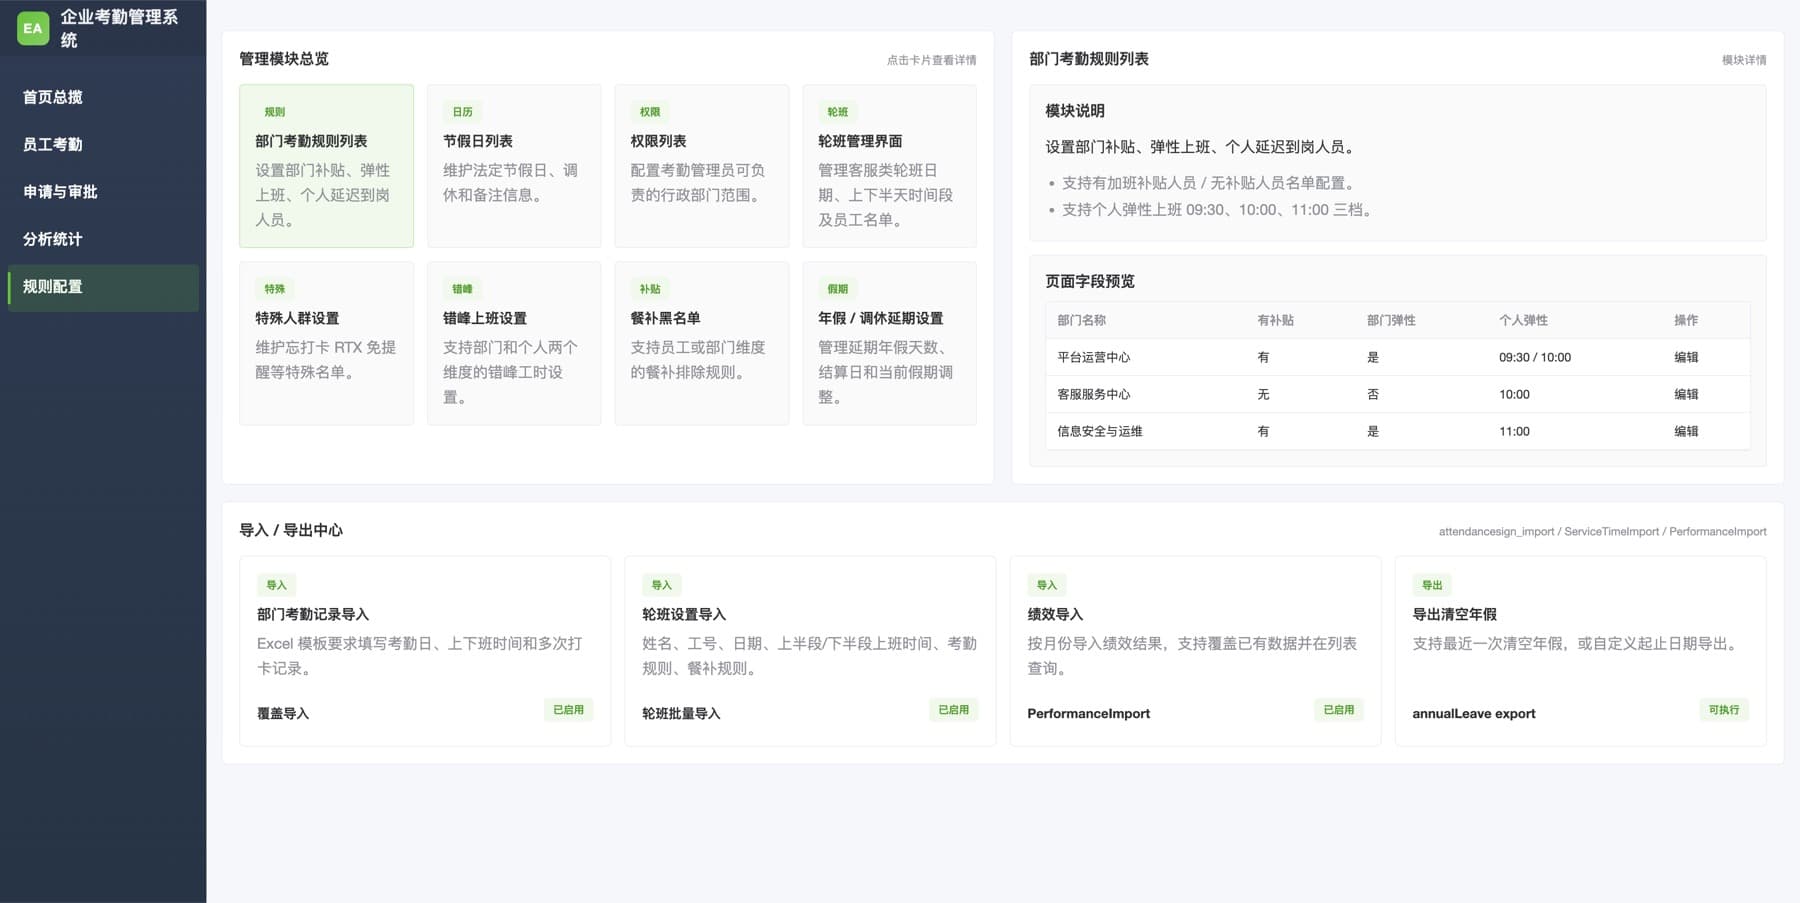The width and height of the screenshot is (1800, 903).
Task: Open the 错峰上班设置 module card
Action: point(514,343)
